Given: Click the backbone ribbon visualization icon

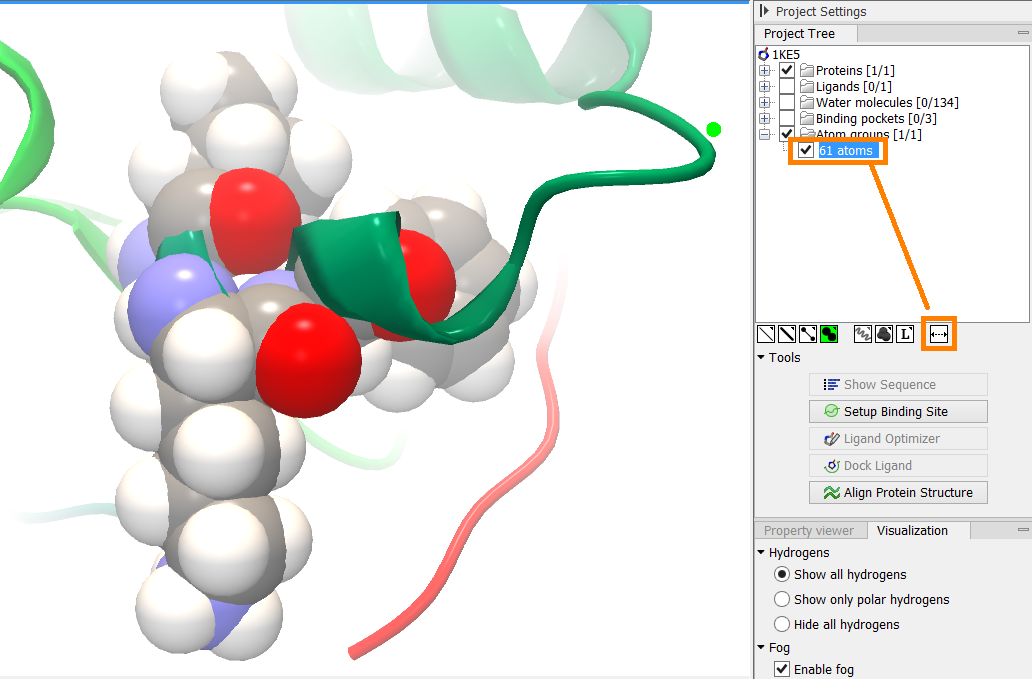Looking at the screenshot, I should click(862, 334).
